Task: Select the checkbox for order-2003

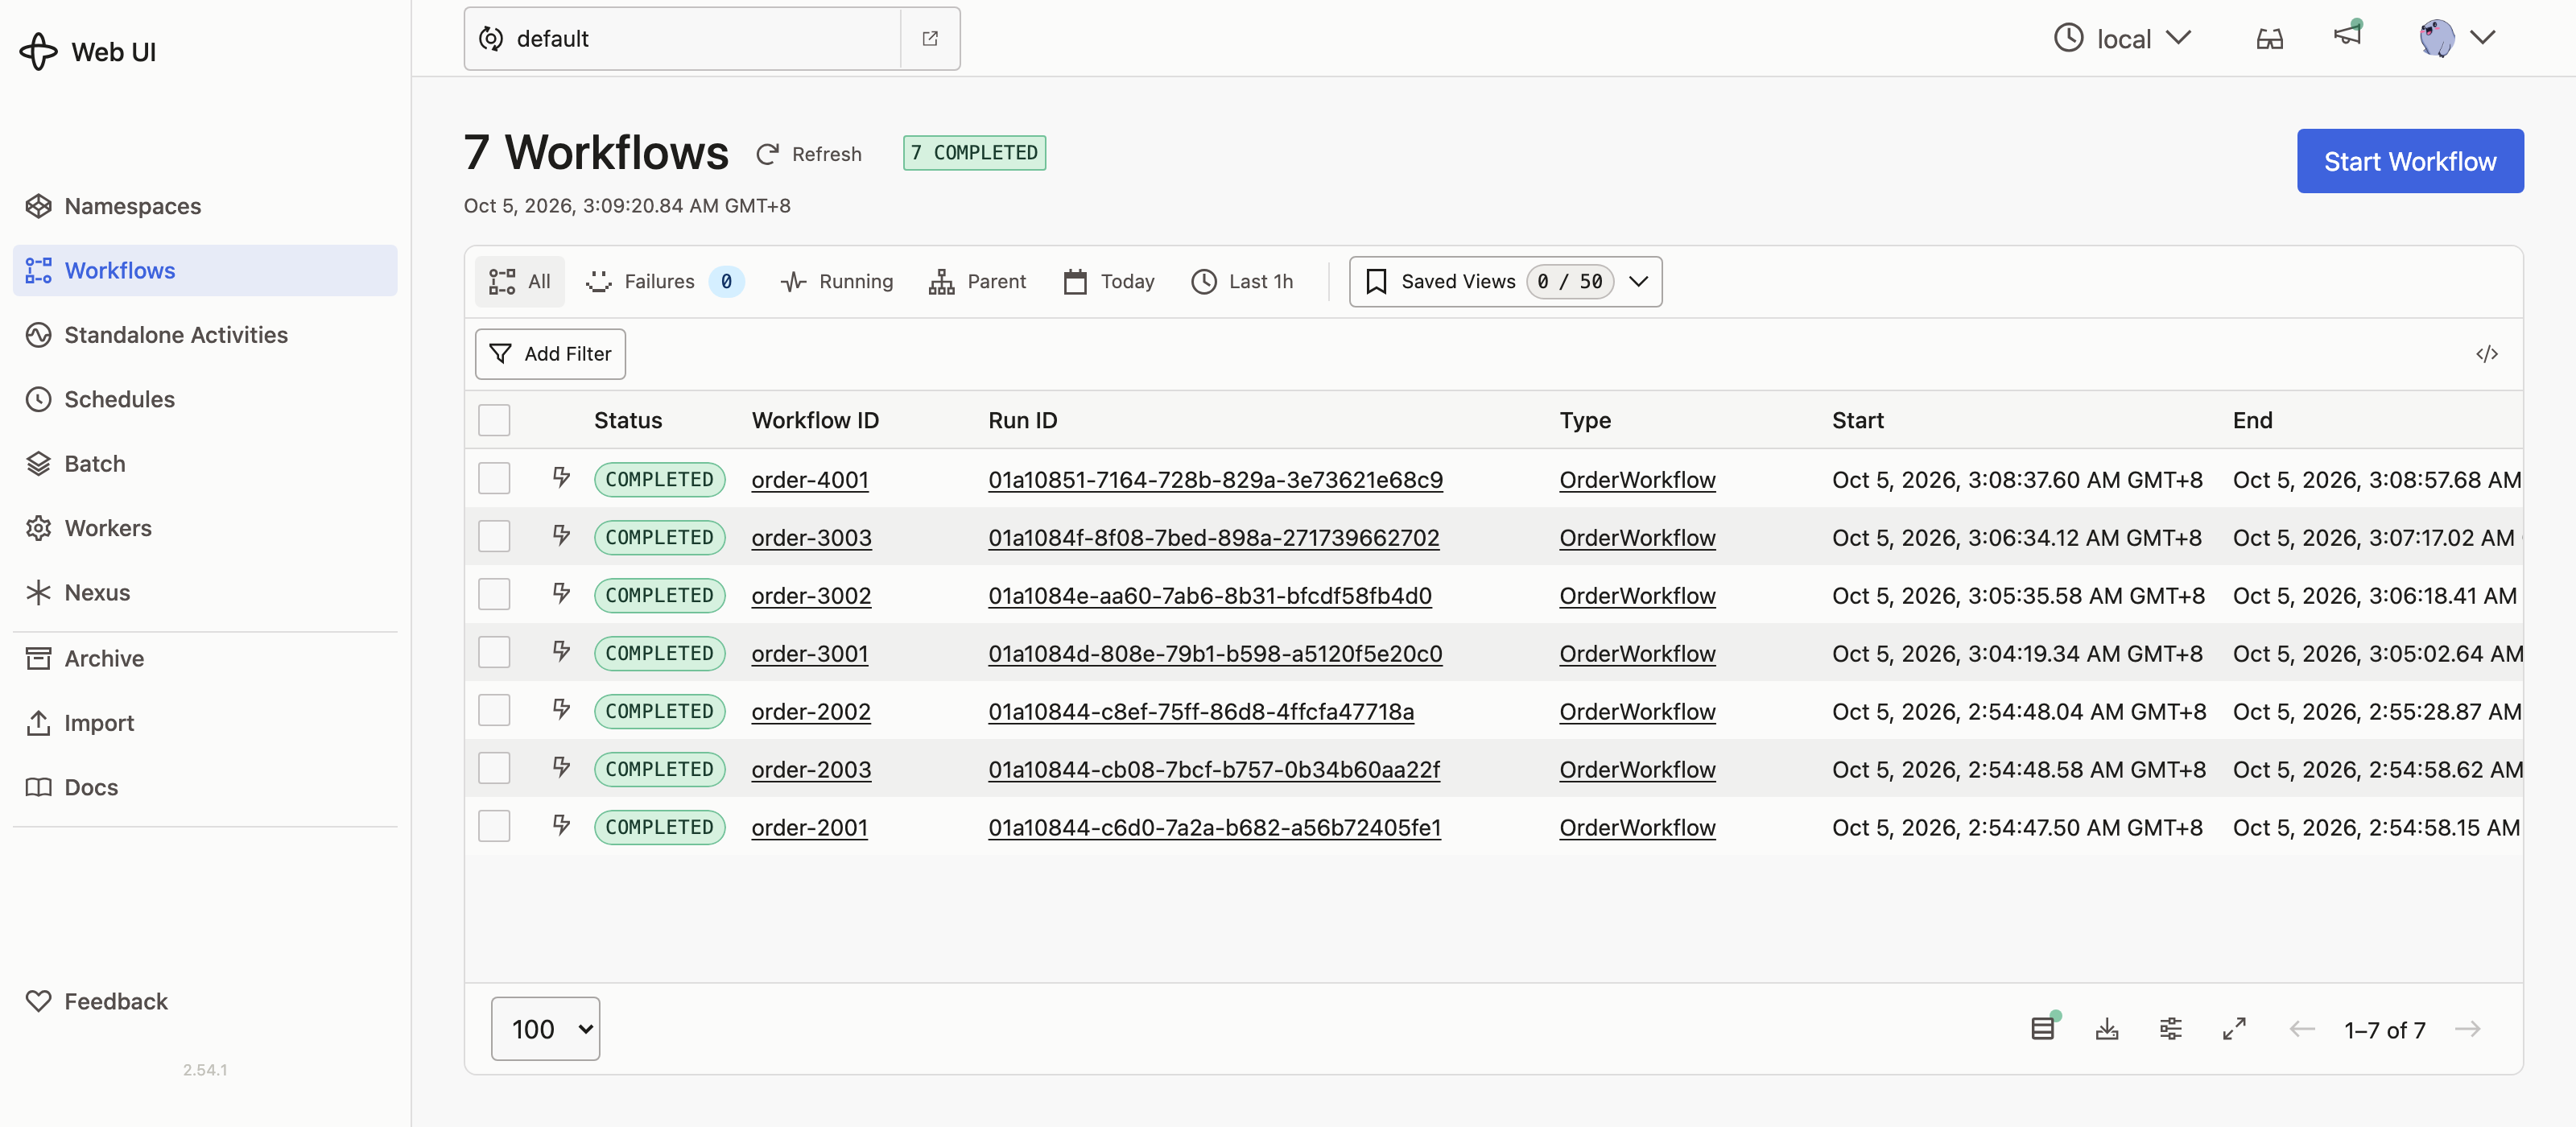Action: 494,768
